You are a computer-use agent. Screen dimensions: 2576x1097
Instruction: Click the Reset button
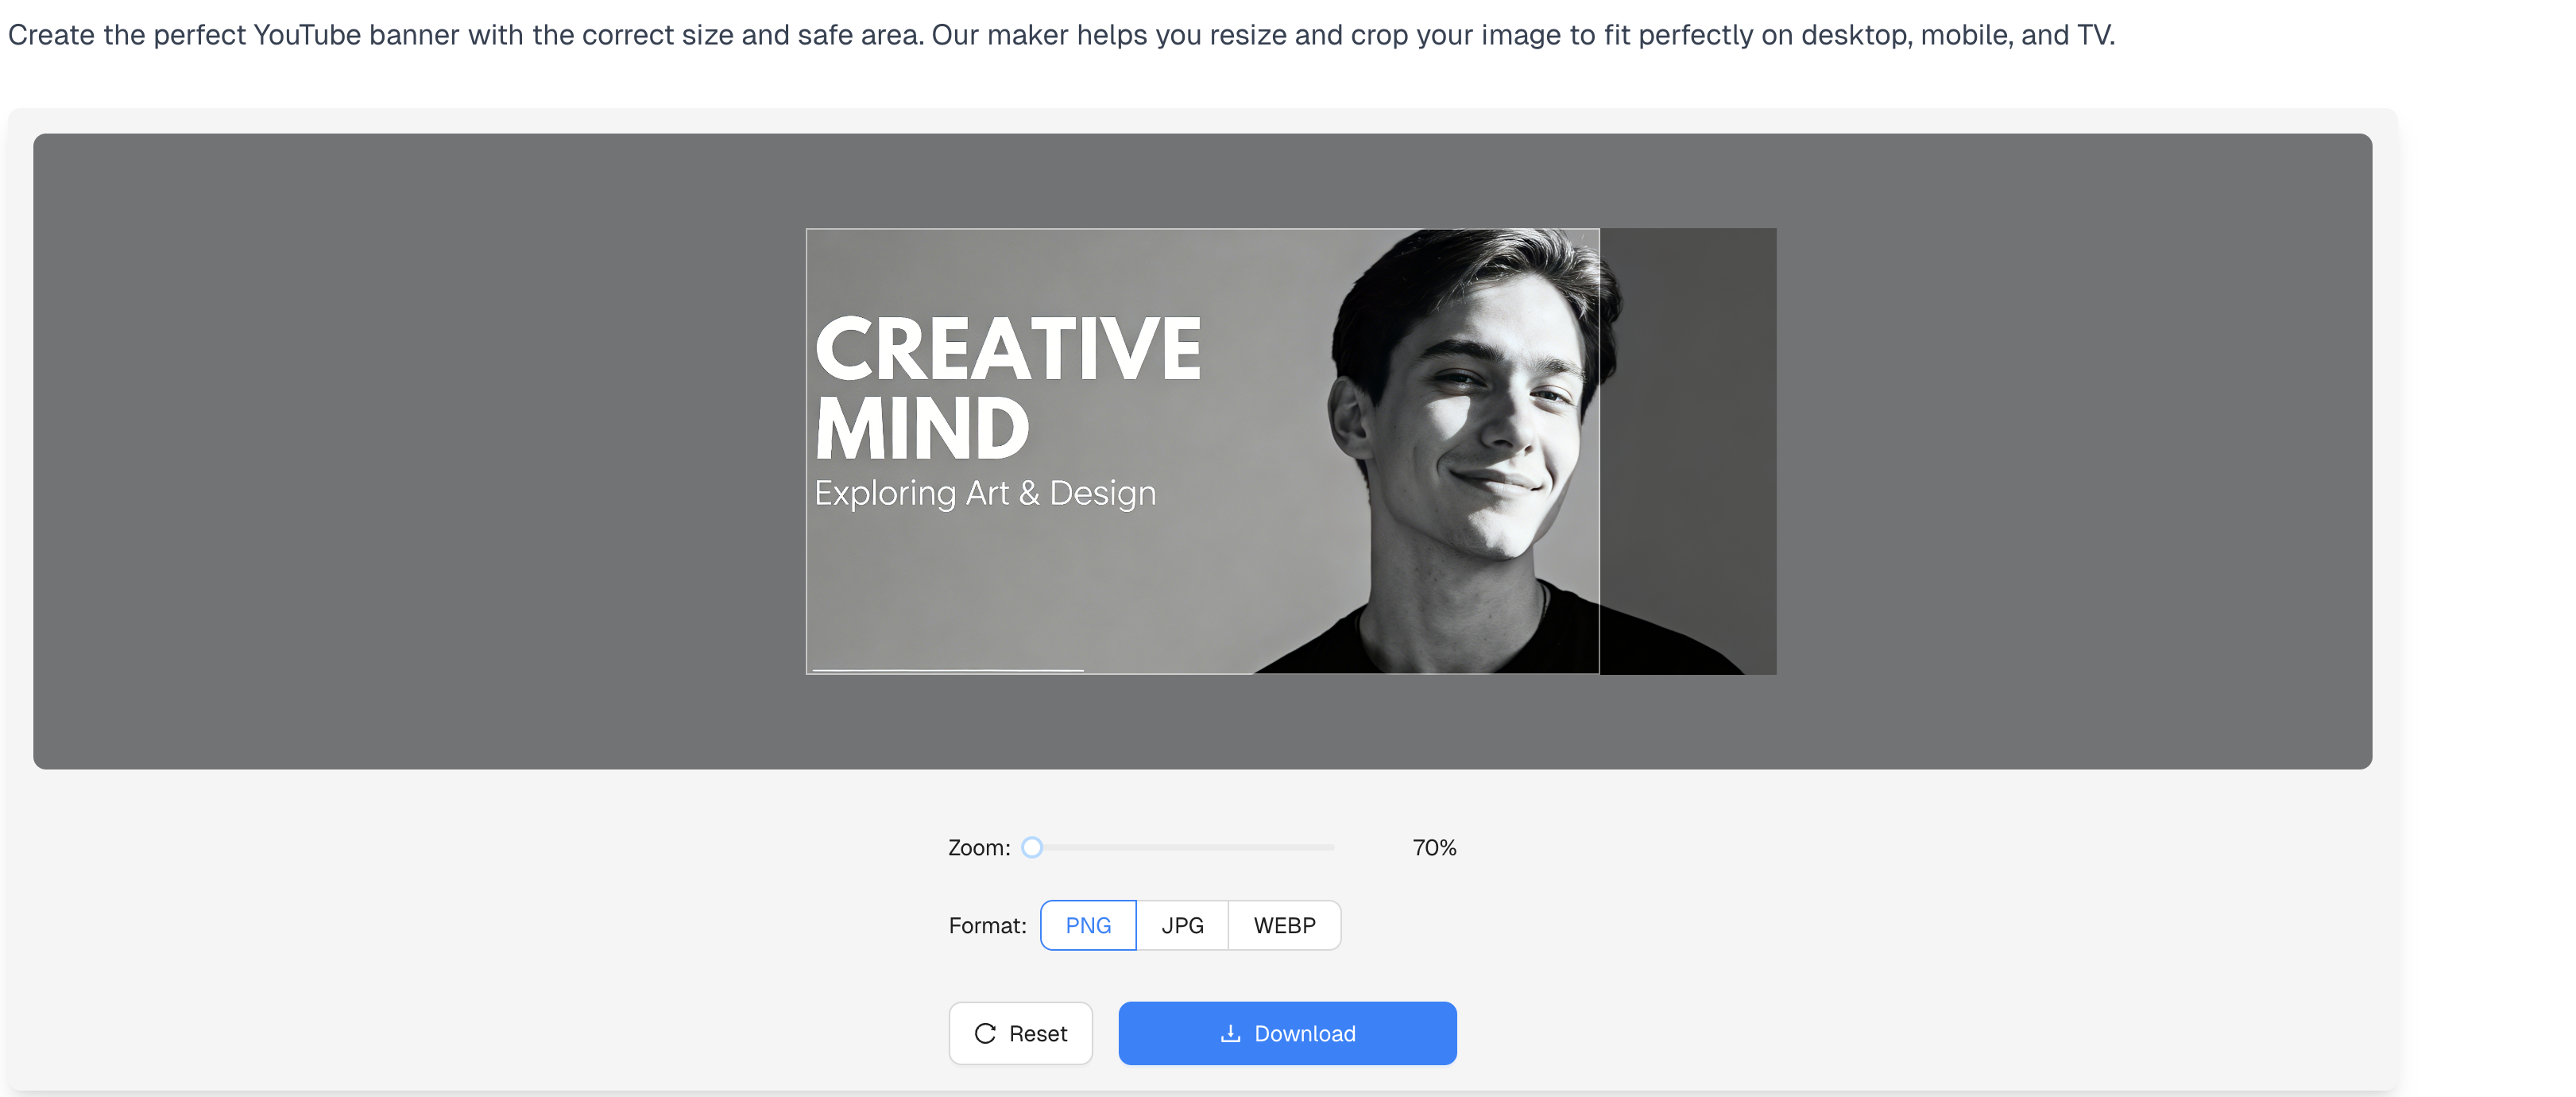click(x=1021, y=1033)
